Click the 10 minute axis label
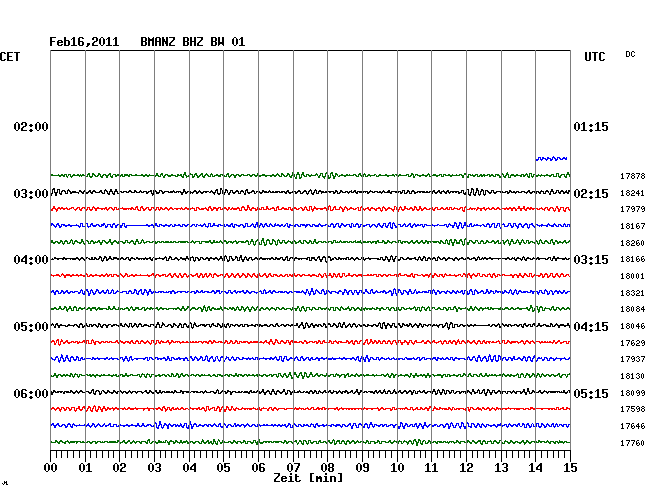 [397, 468]
